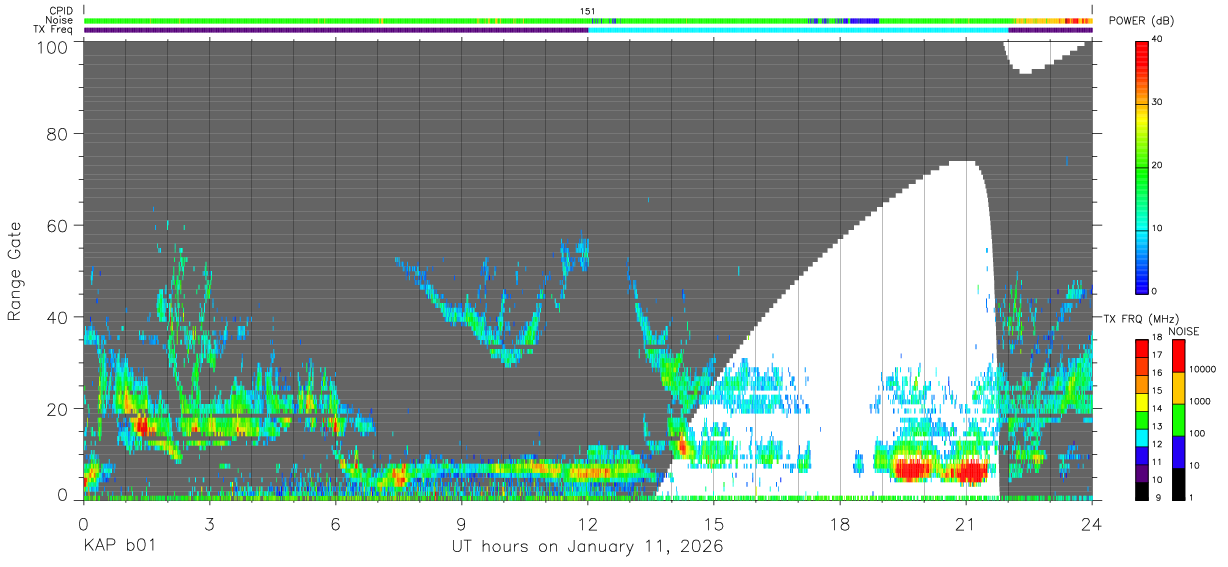1228x567 pixels.
Task: Click the 80 tick on the Range Gate axis
Action: (x=58, y=134)
